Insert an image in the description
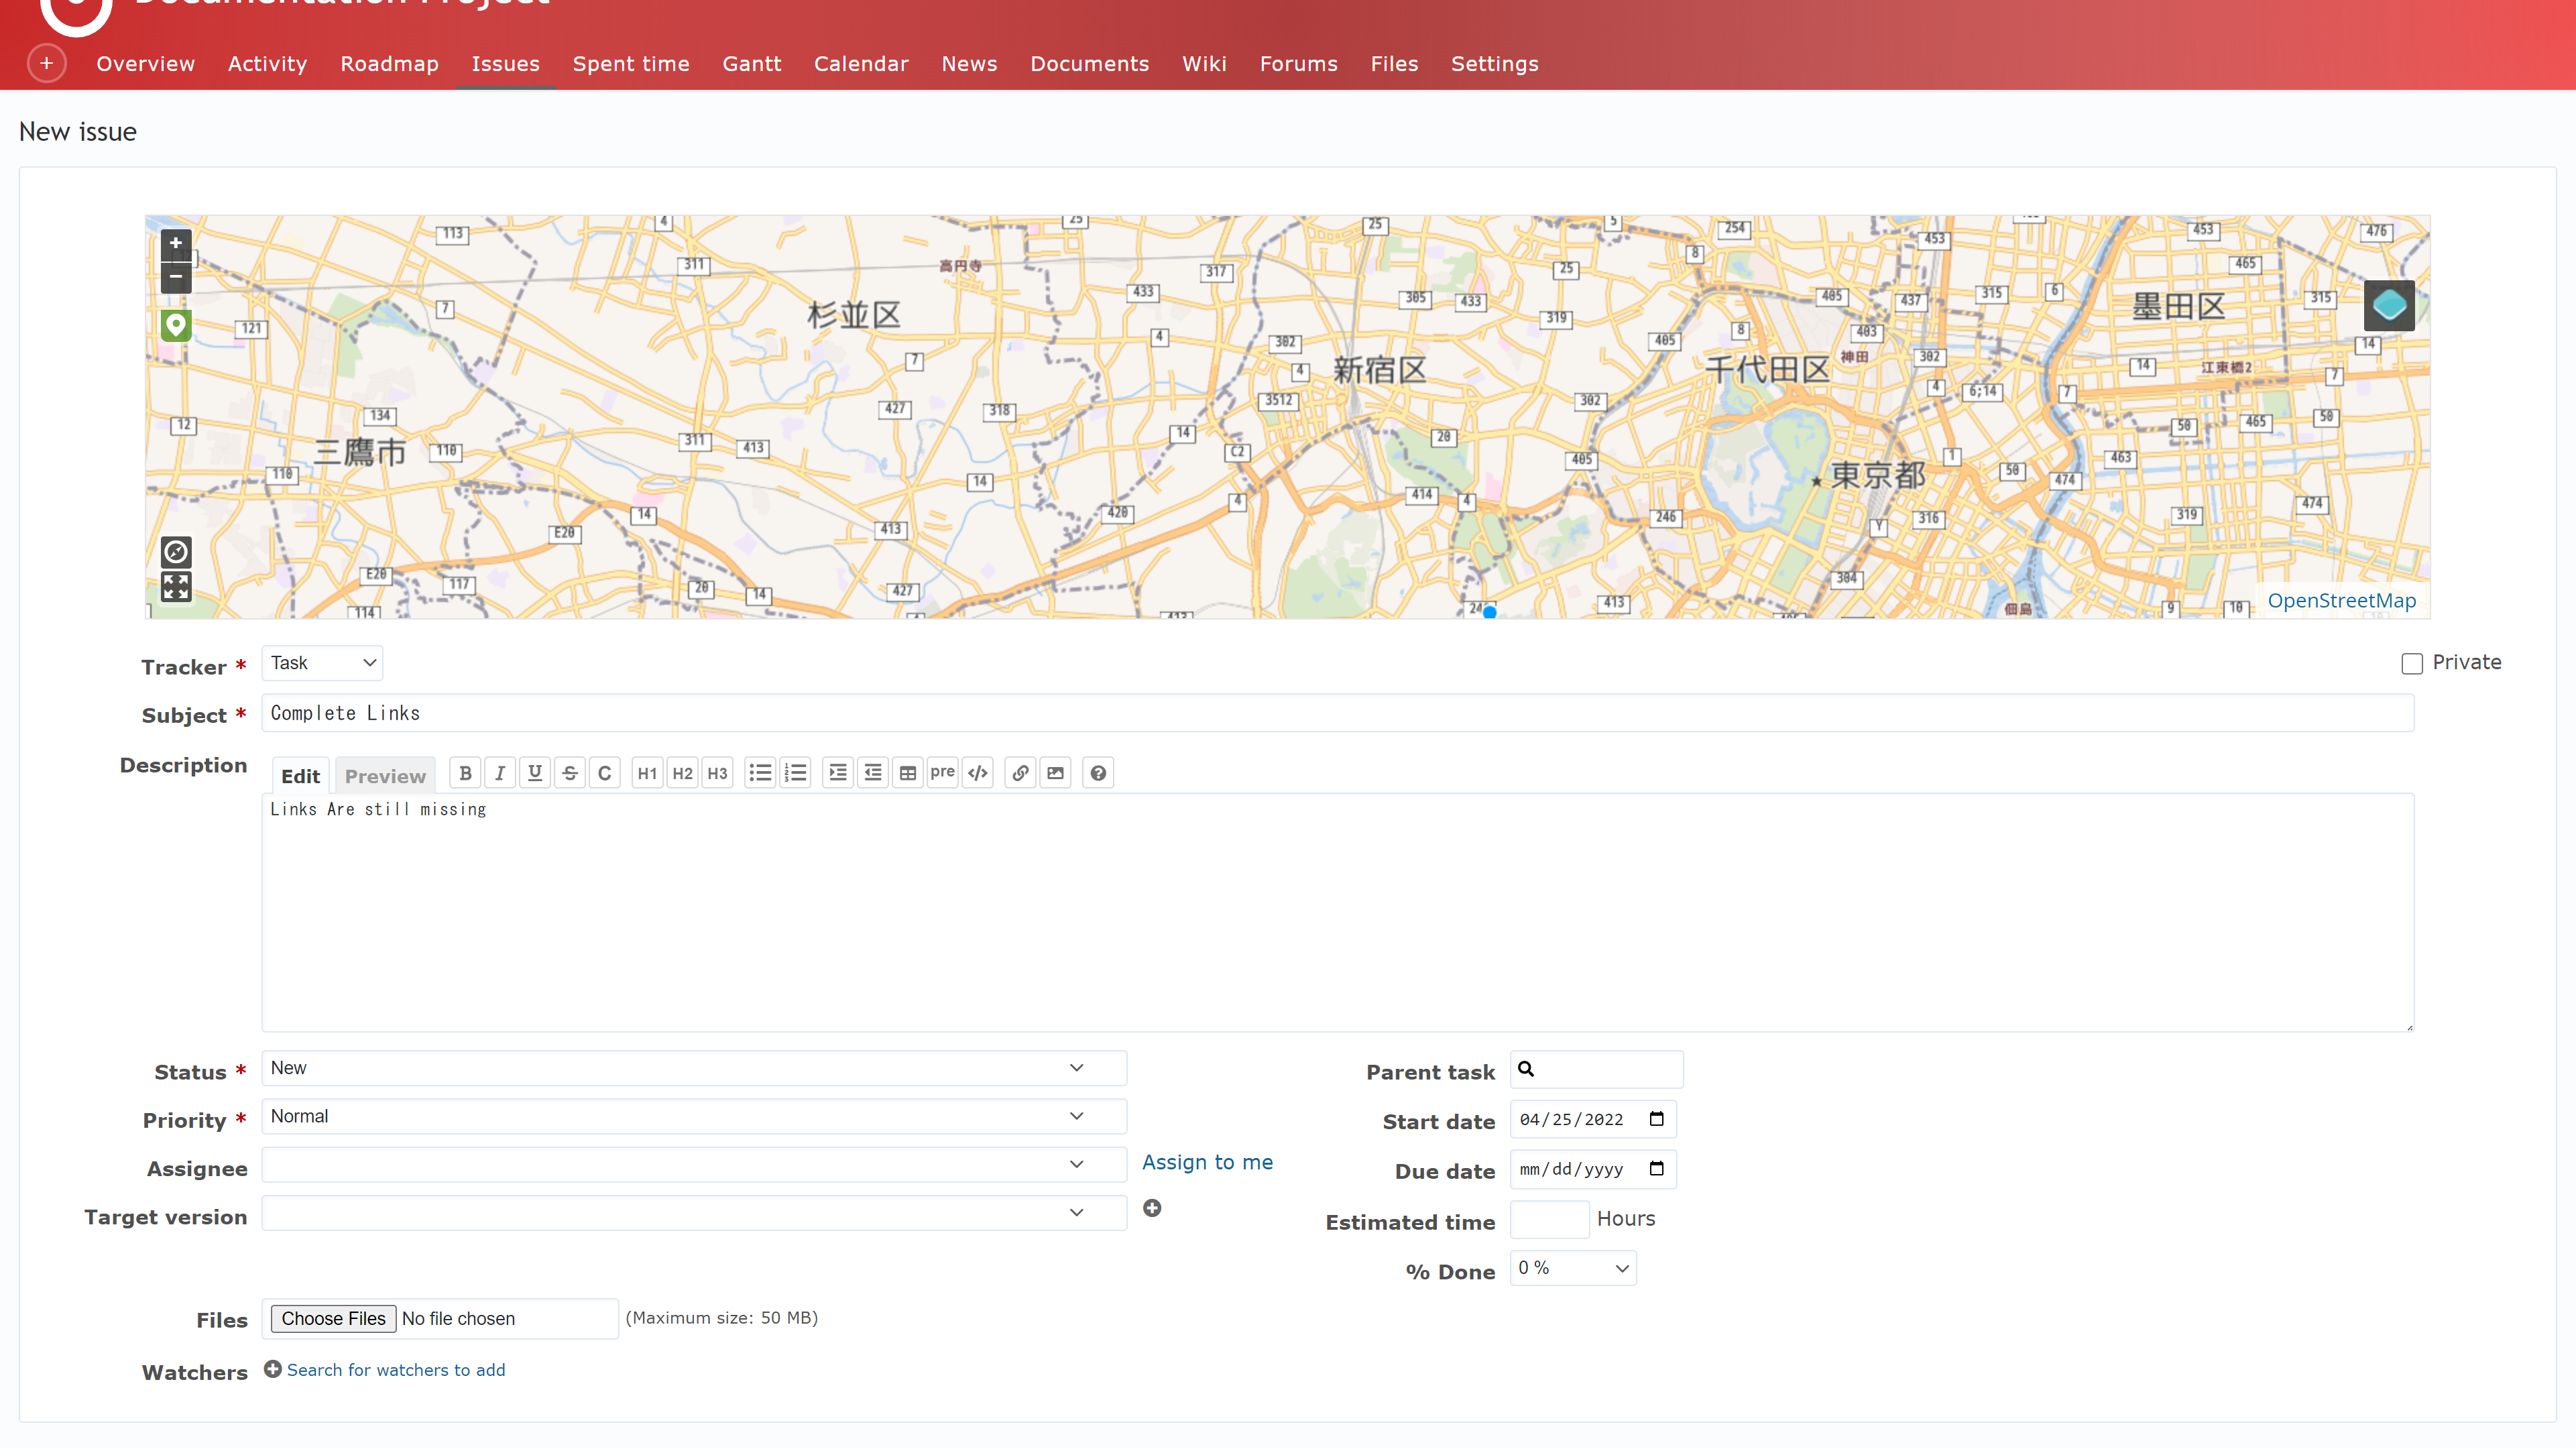The height and width of the screenshot is (1449, 2576). pyautogui.click(x=1055, y=773)
